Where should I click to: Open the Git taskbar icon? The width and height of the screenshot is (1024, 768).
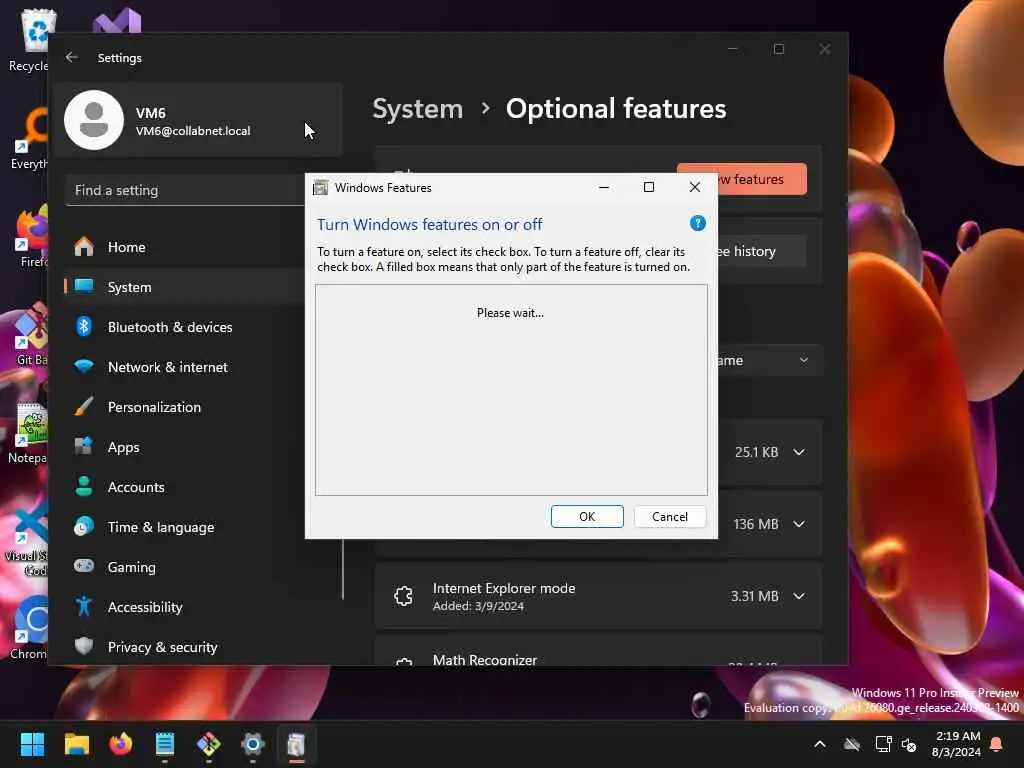pos(209,744)
